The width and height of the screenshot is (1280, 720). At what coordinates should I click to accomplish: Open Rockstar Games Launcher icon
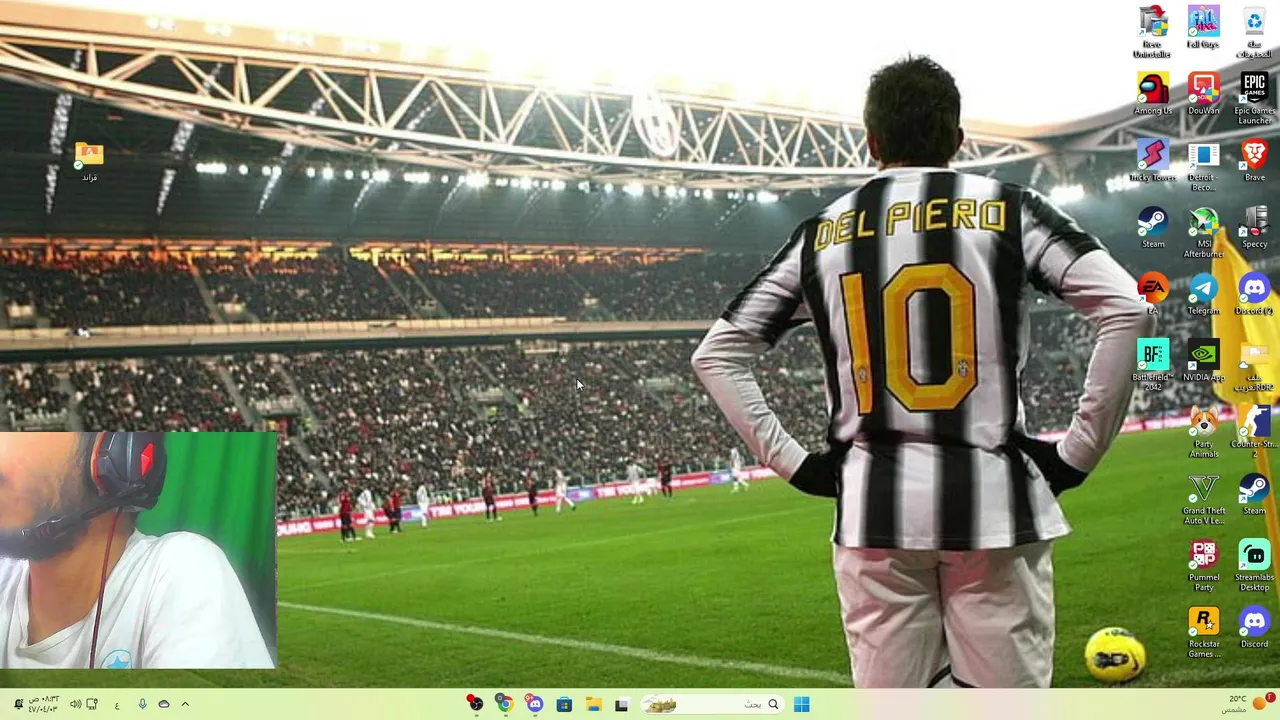[1203, 633]
